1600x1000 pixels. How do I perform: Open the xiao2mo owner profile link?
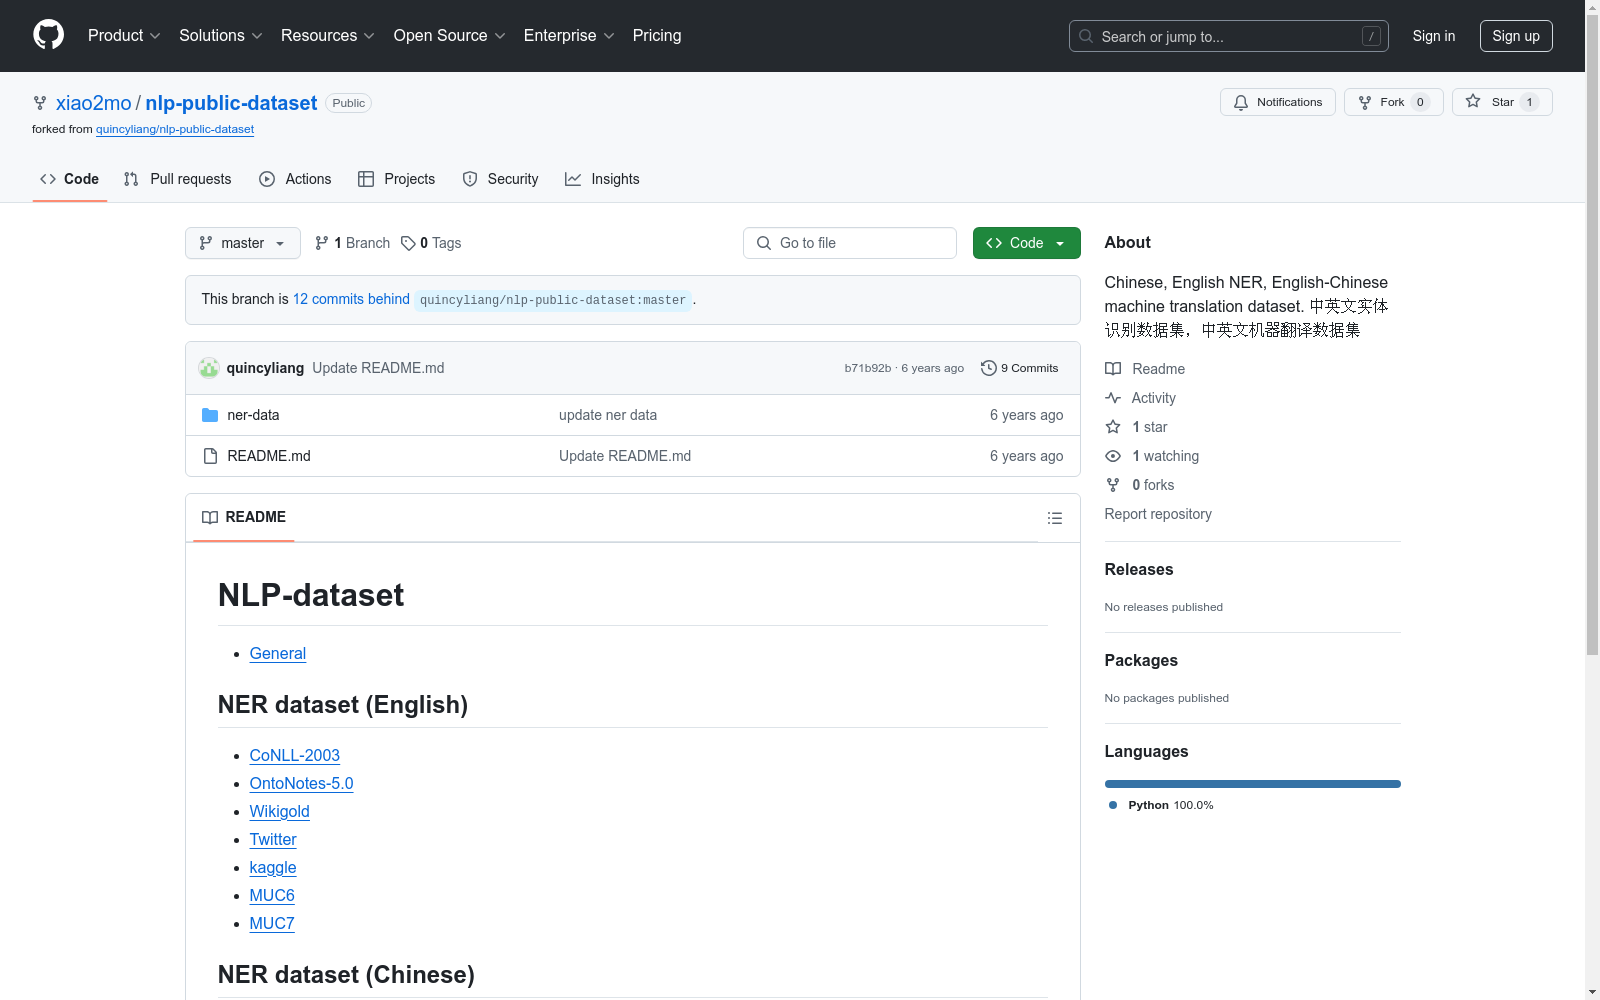[94, 103]
